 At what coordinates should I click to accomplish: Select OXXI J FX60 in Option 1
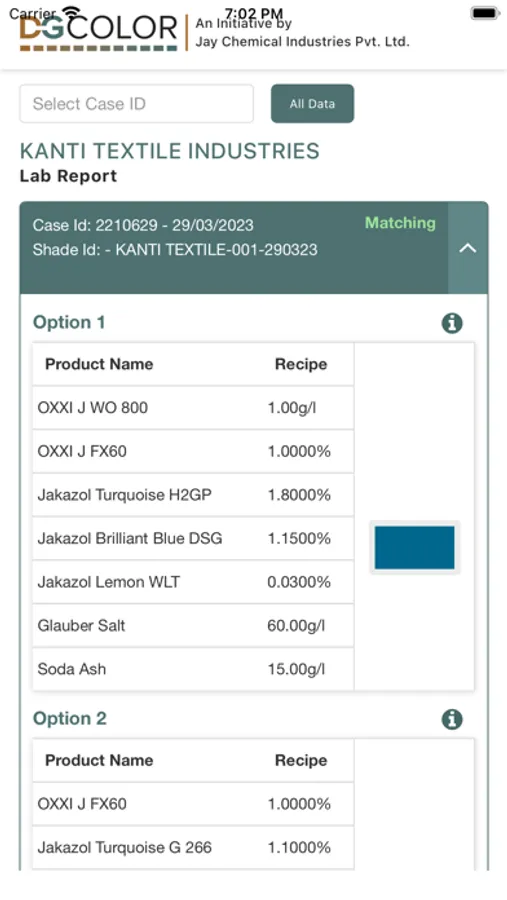point(82,451)
